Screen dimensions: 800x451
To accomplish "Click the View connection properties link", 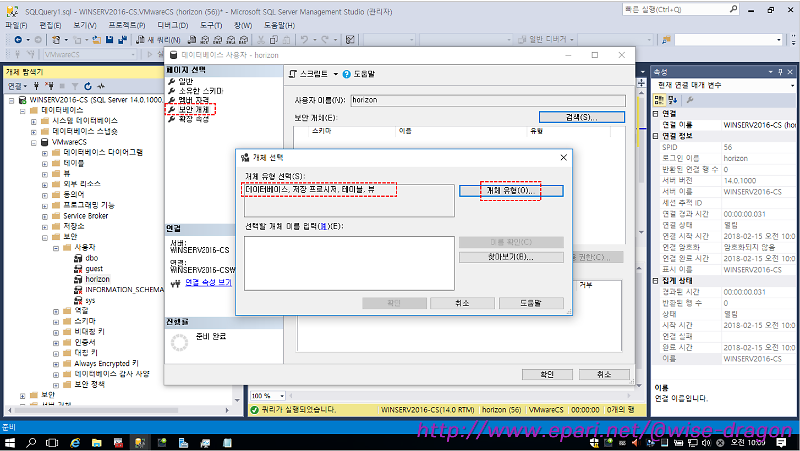I will 208,282.
